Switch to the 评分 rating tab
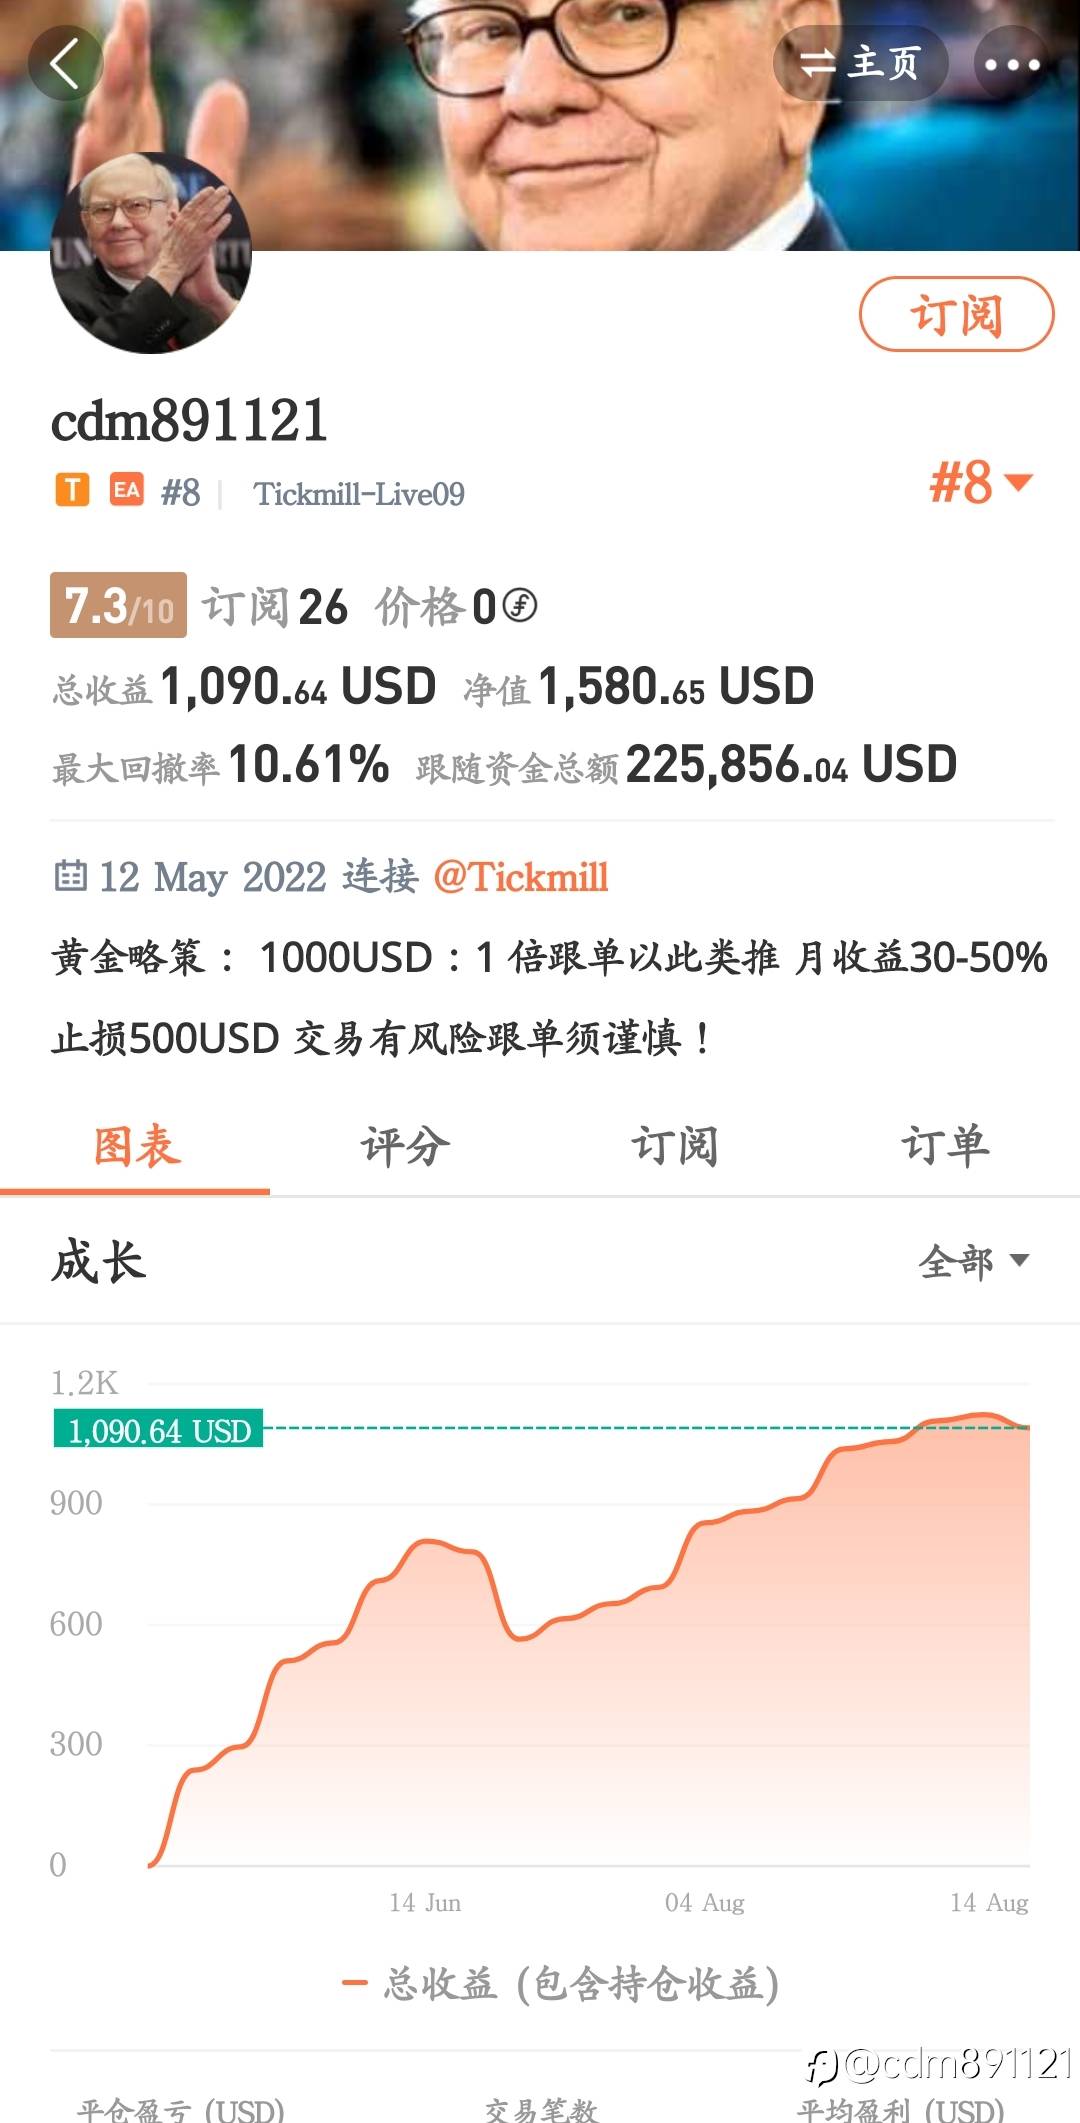Viewport: 1080px width, 2123px height. 405,1146
